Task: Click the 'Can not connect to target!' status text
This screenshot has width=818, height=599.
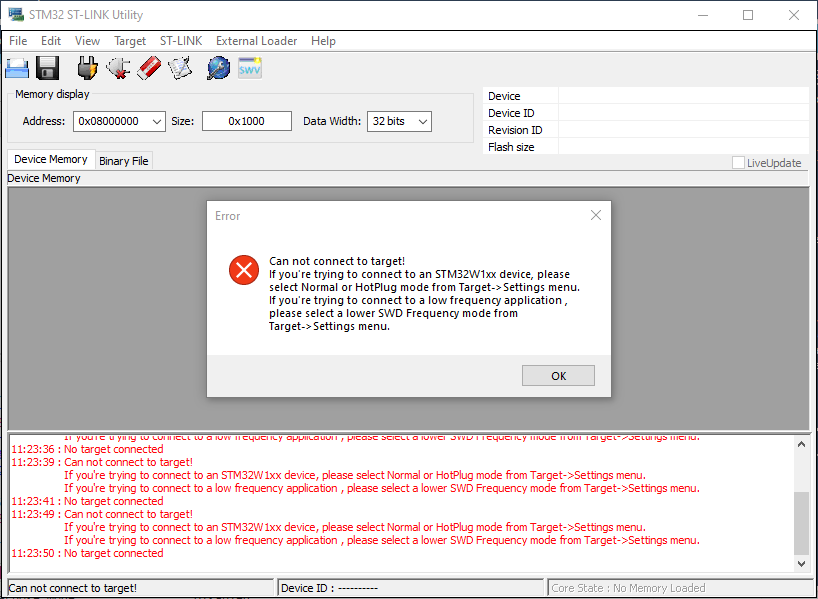Action: click(x=73, y=588)
